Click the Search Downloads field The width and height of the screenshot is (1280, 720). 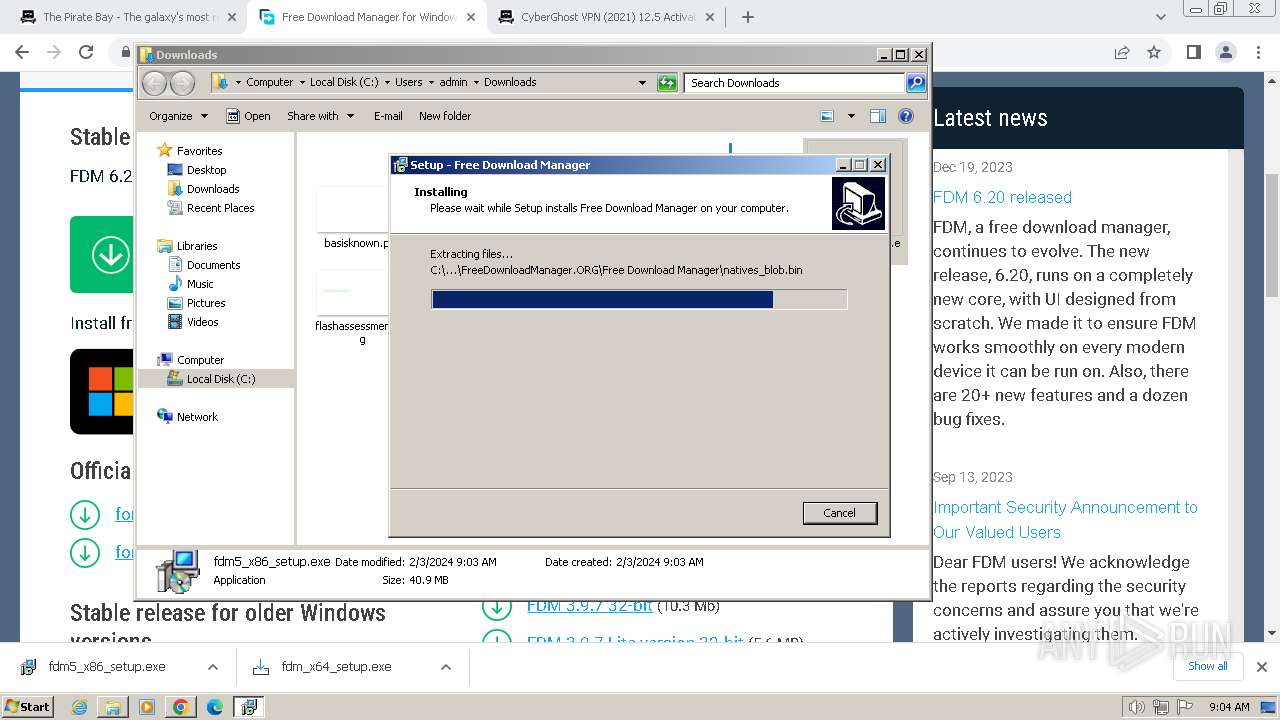(x=795, y=83)
